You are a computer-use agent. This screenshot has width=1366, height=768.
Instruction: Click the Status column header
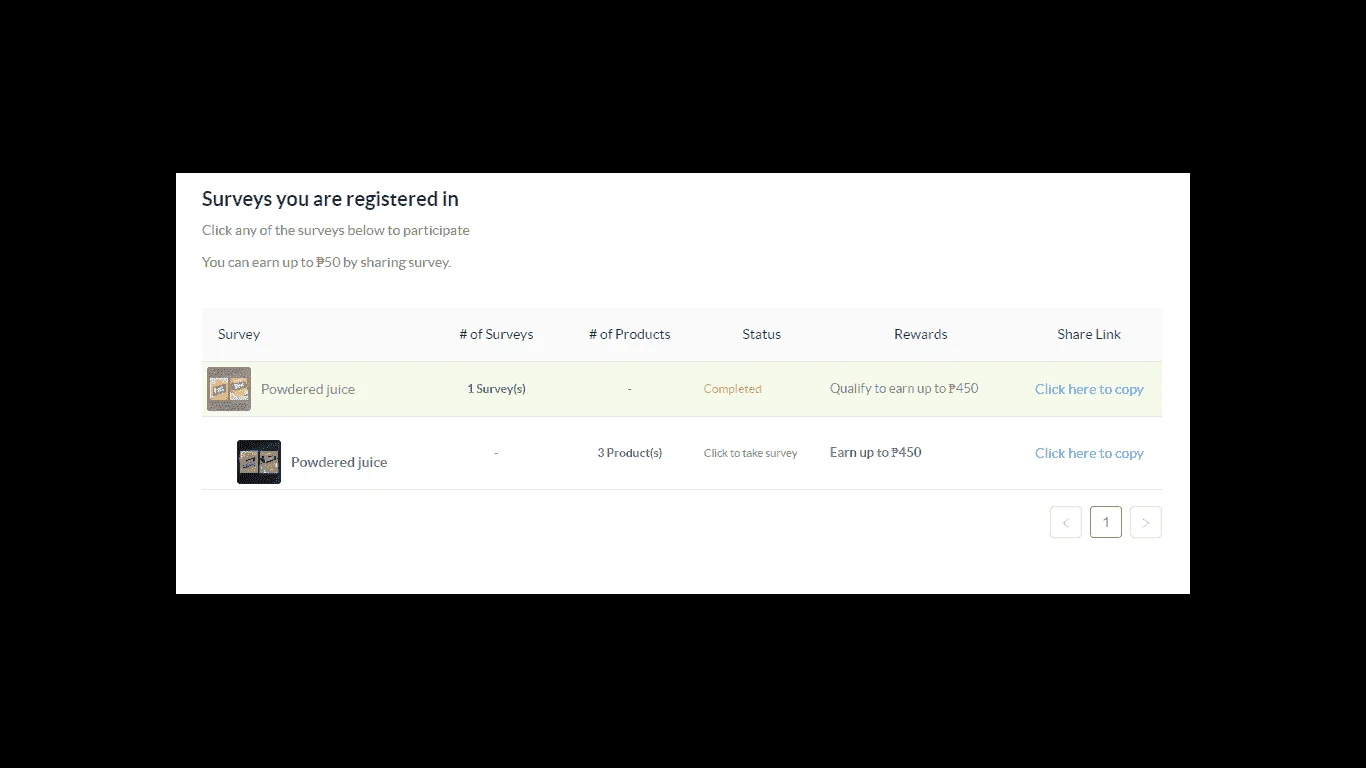[761, 334]
